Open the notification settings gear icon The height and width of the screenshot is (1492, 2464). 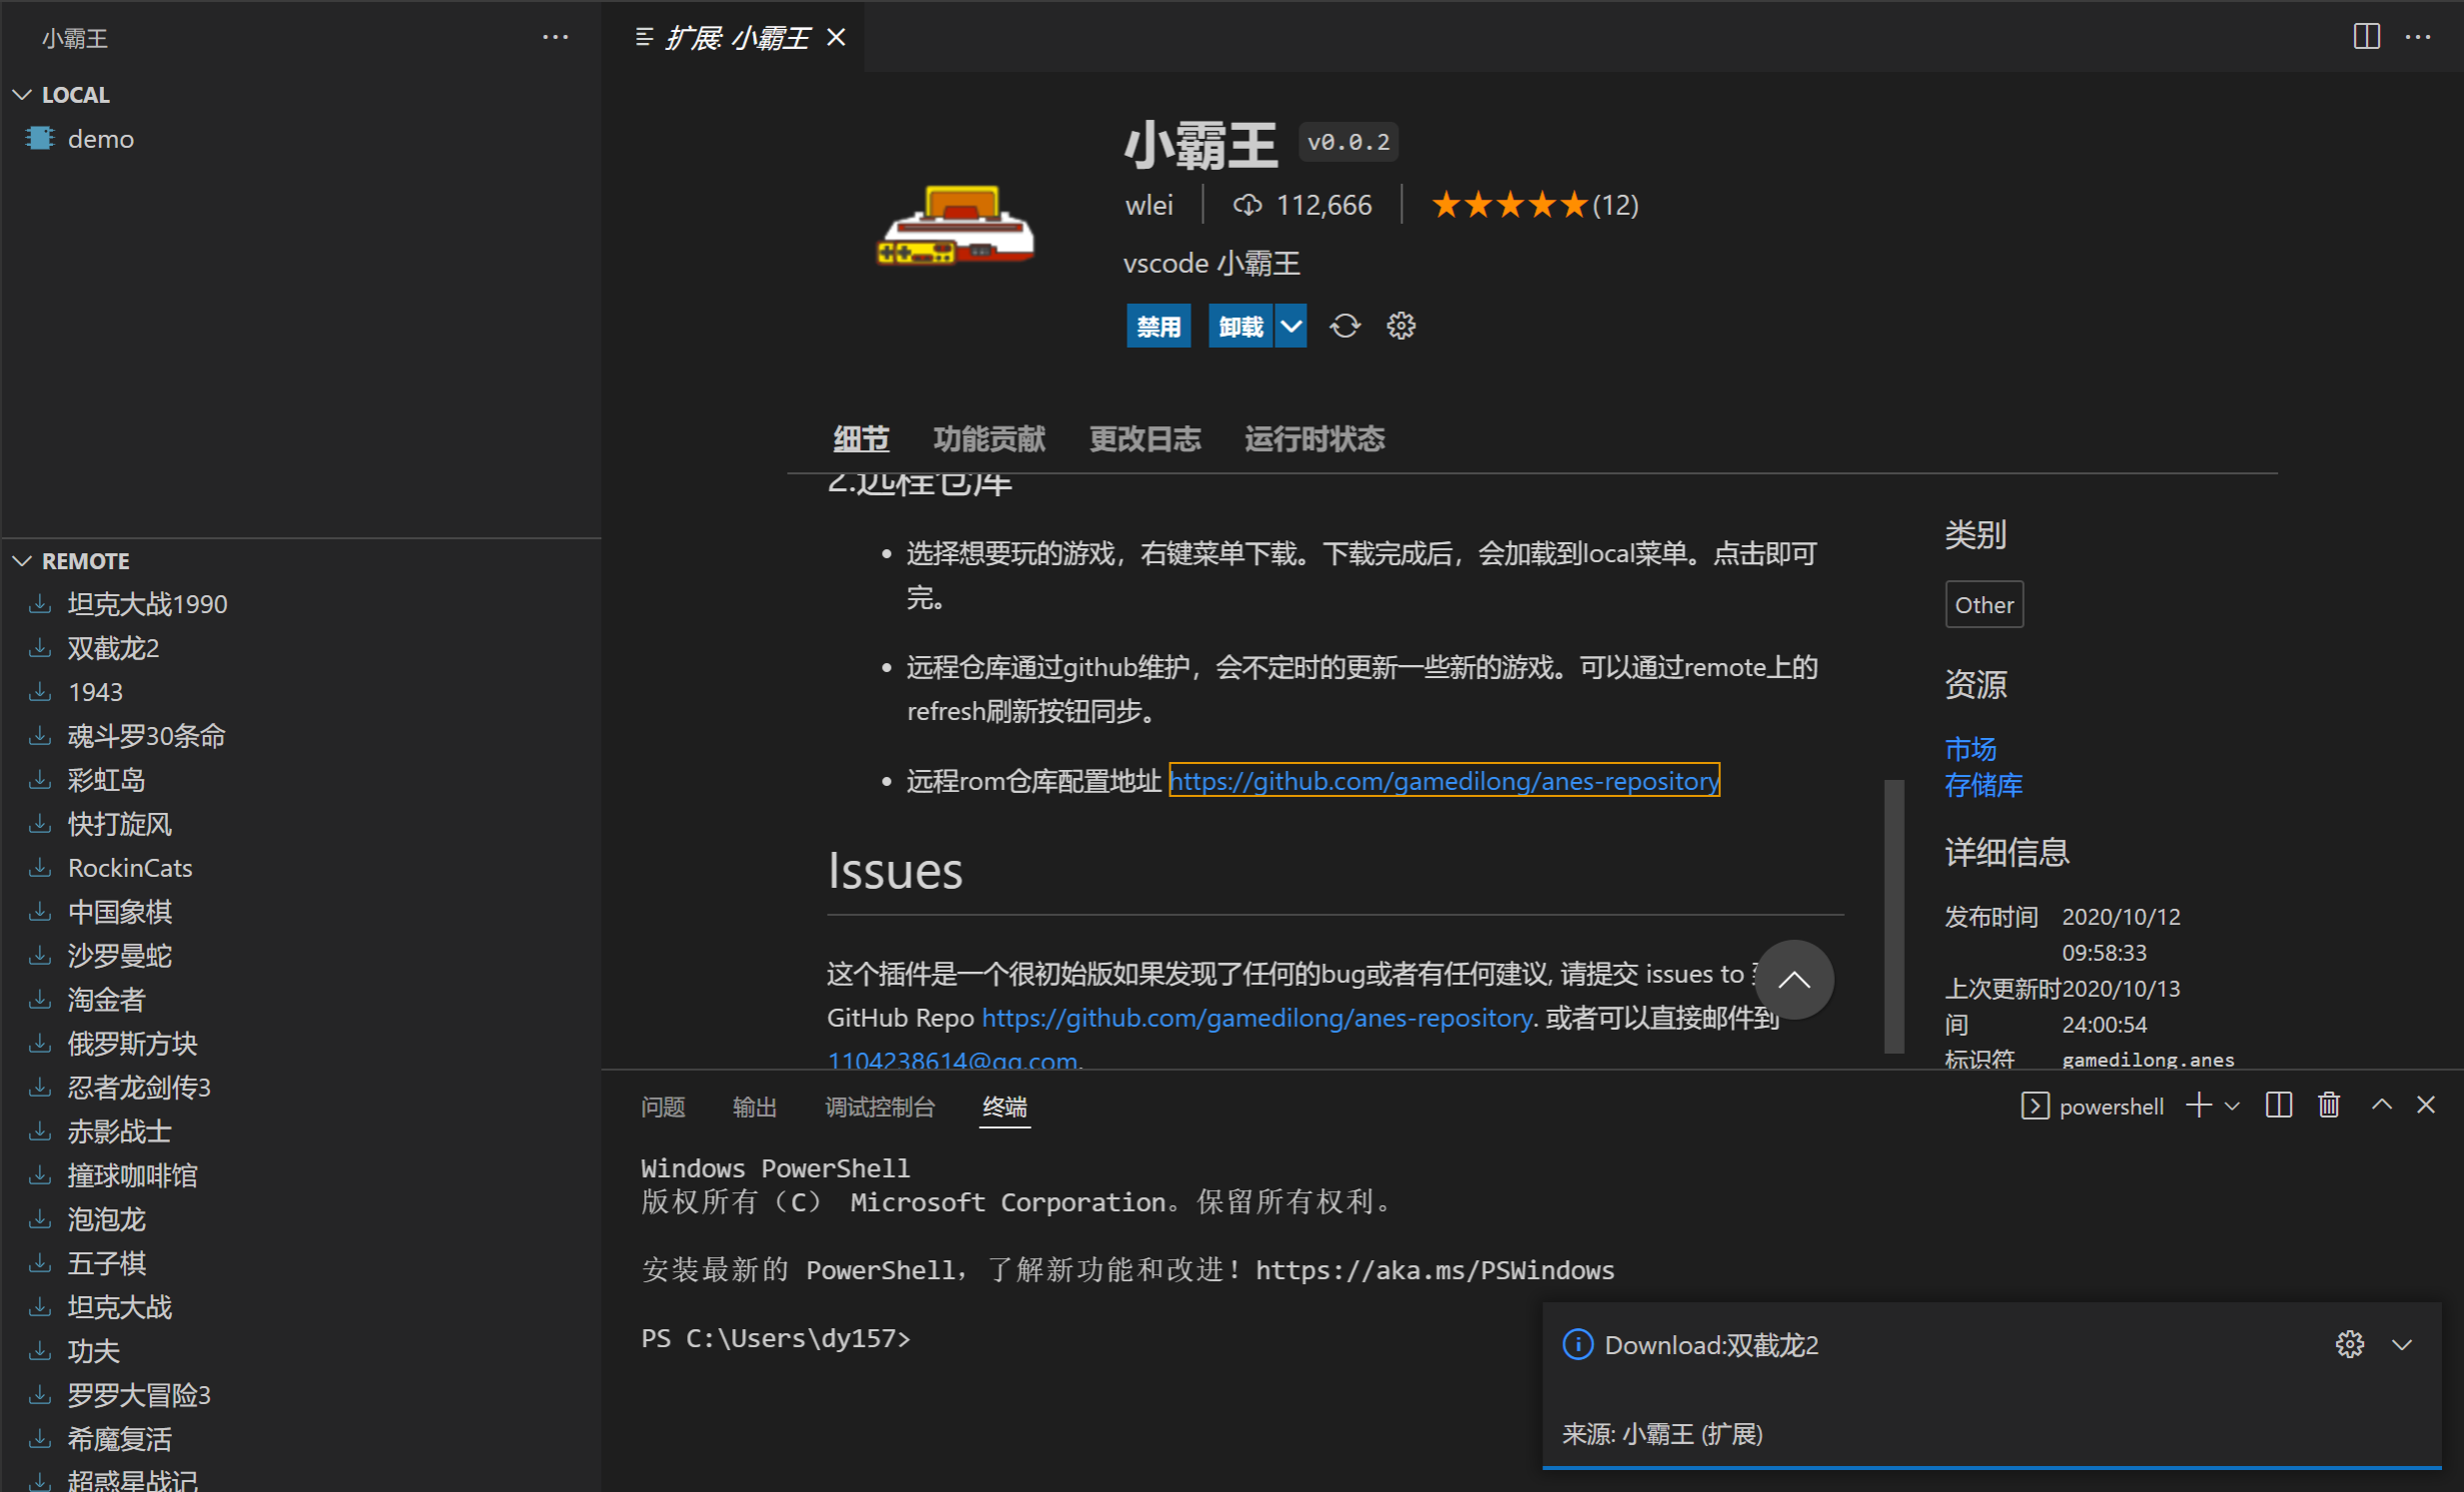[x=2348, y=1344]
